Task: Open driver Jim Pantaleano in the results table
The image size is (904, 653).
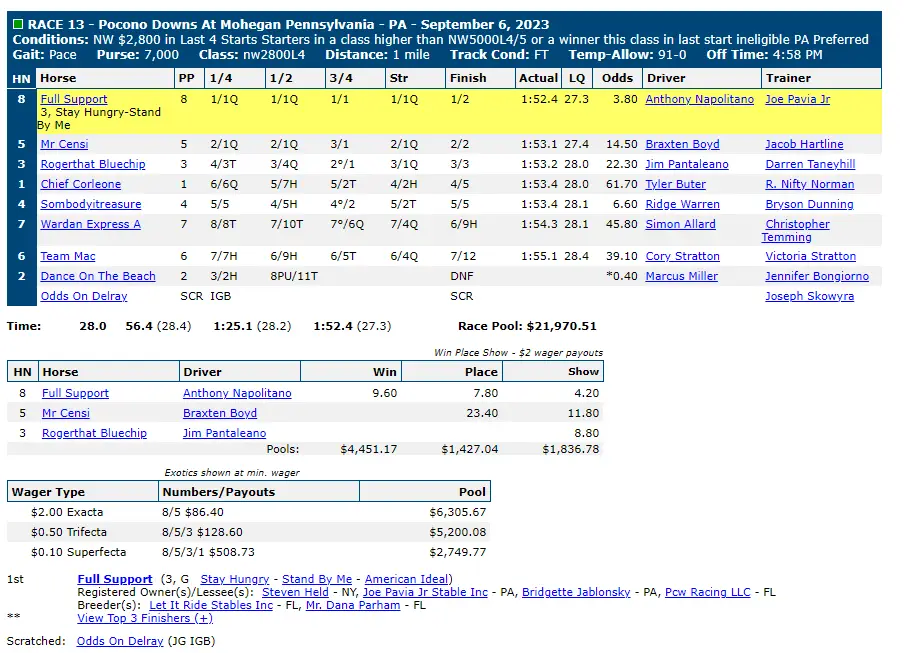Action: point(687,164)
